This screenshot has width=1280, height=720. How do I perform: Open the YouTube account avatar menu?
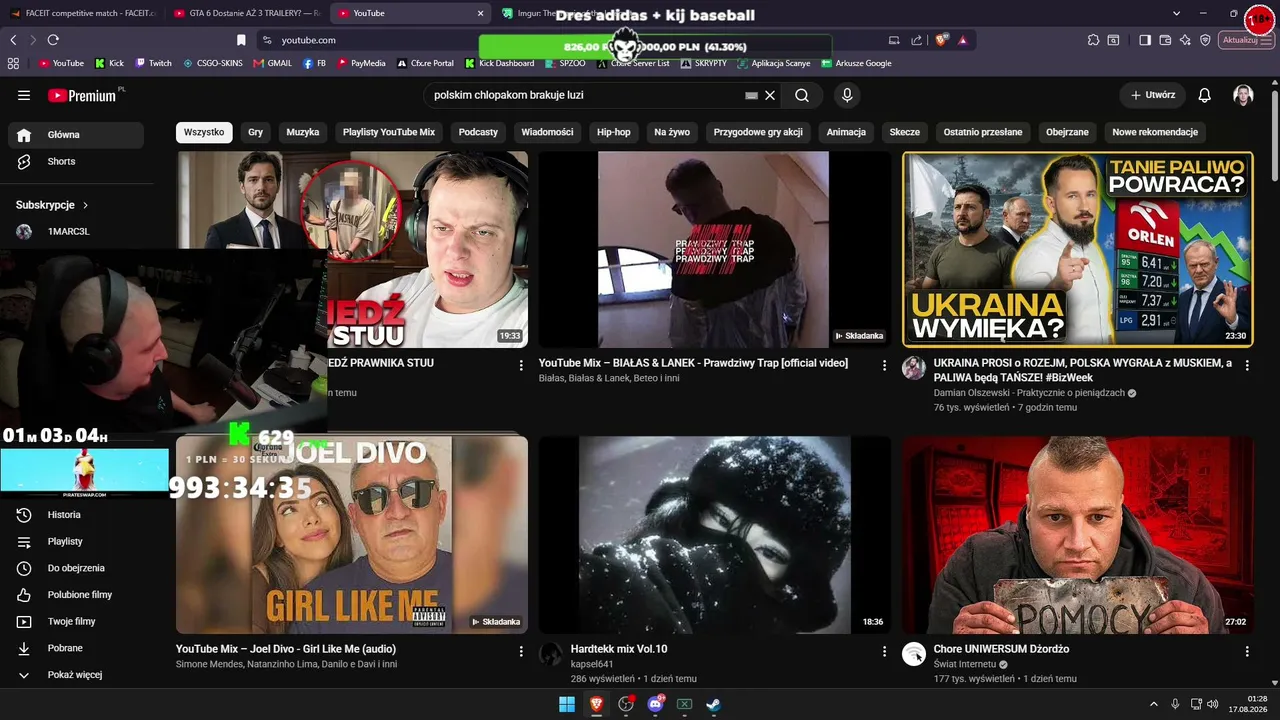(1243, 95)
